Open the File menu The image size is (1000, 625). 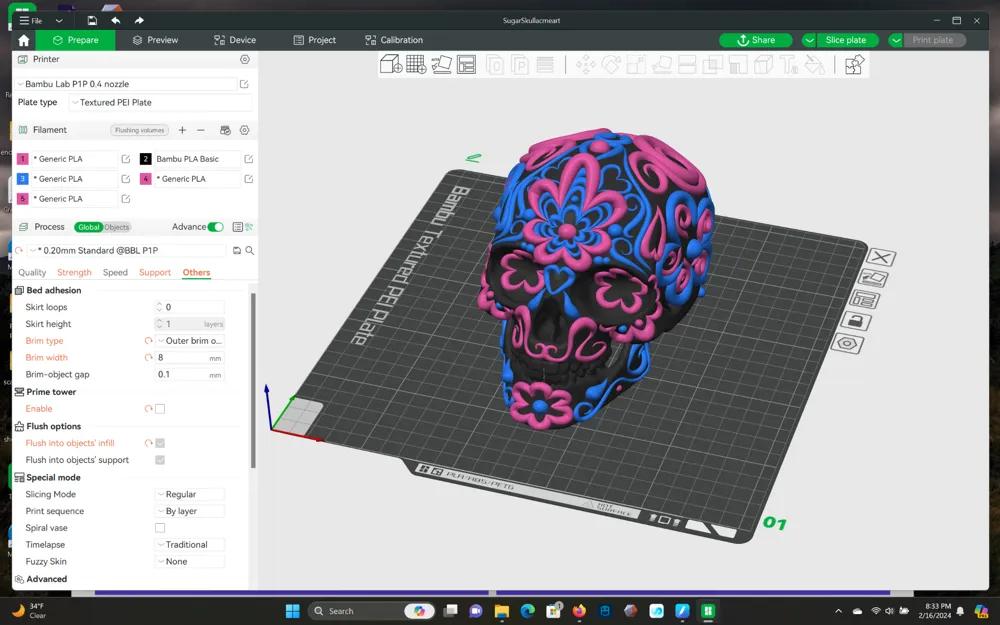(x=31, y=20)
